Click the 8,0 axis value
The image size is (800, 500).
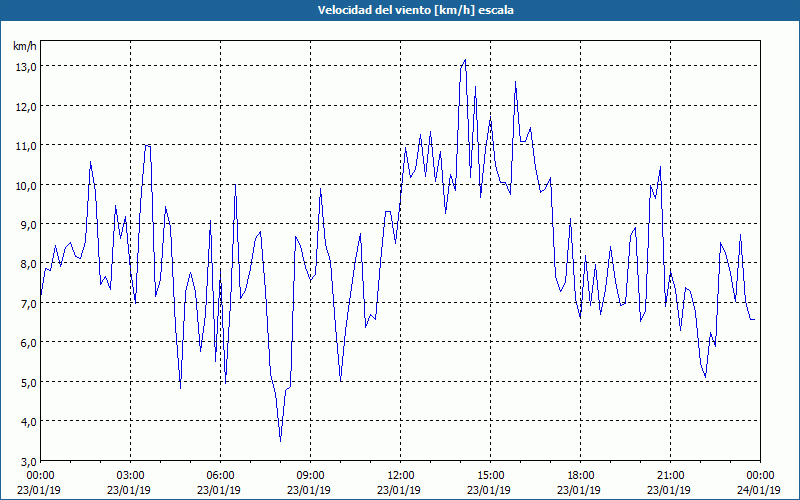27,264
